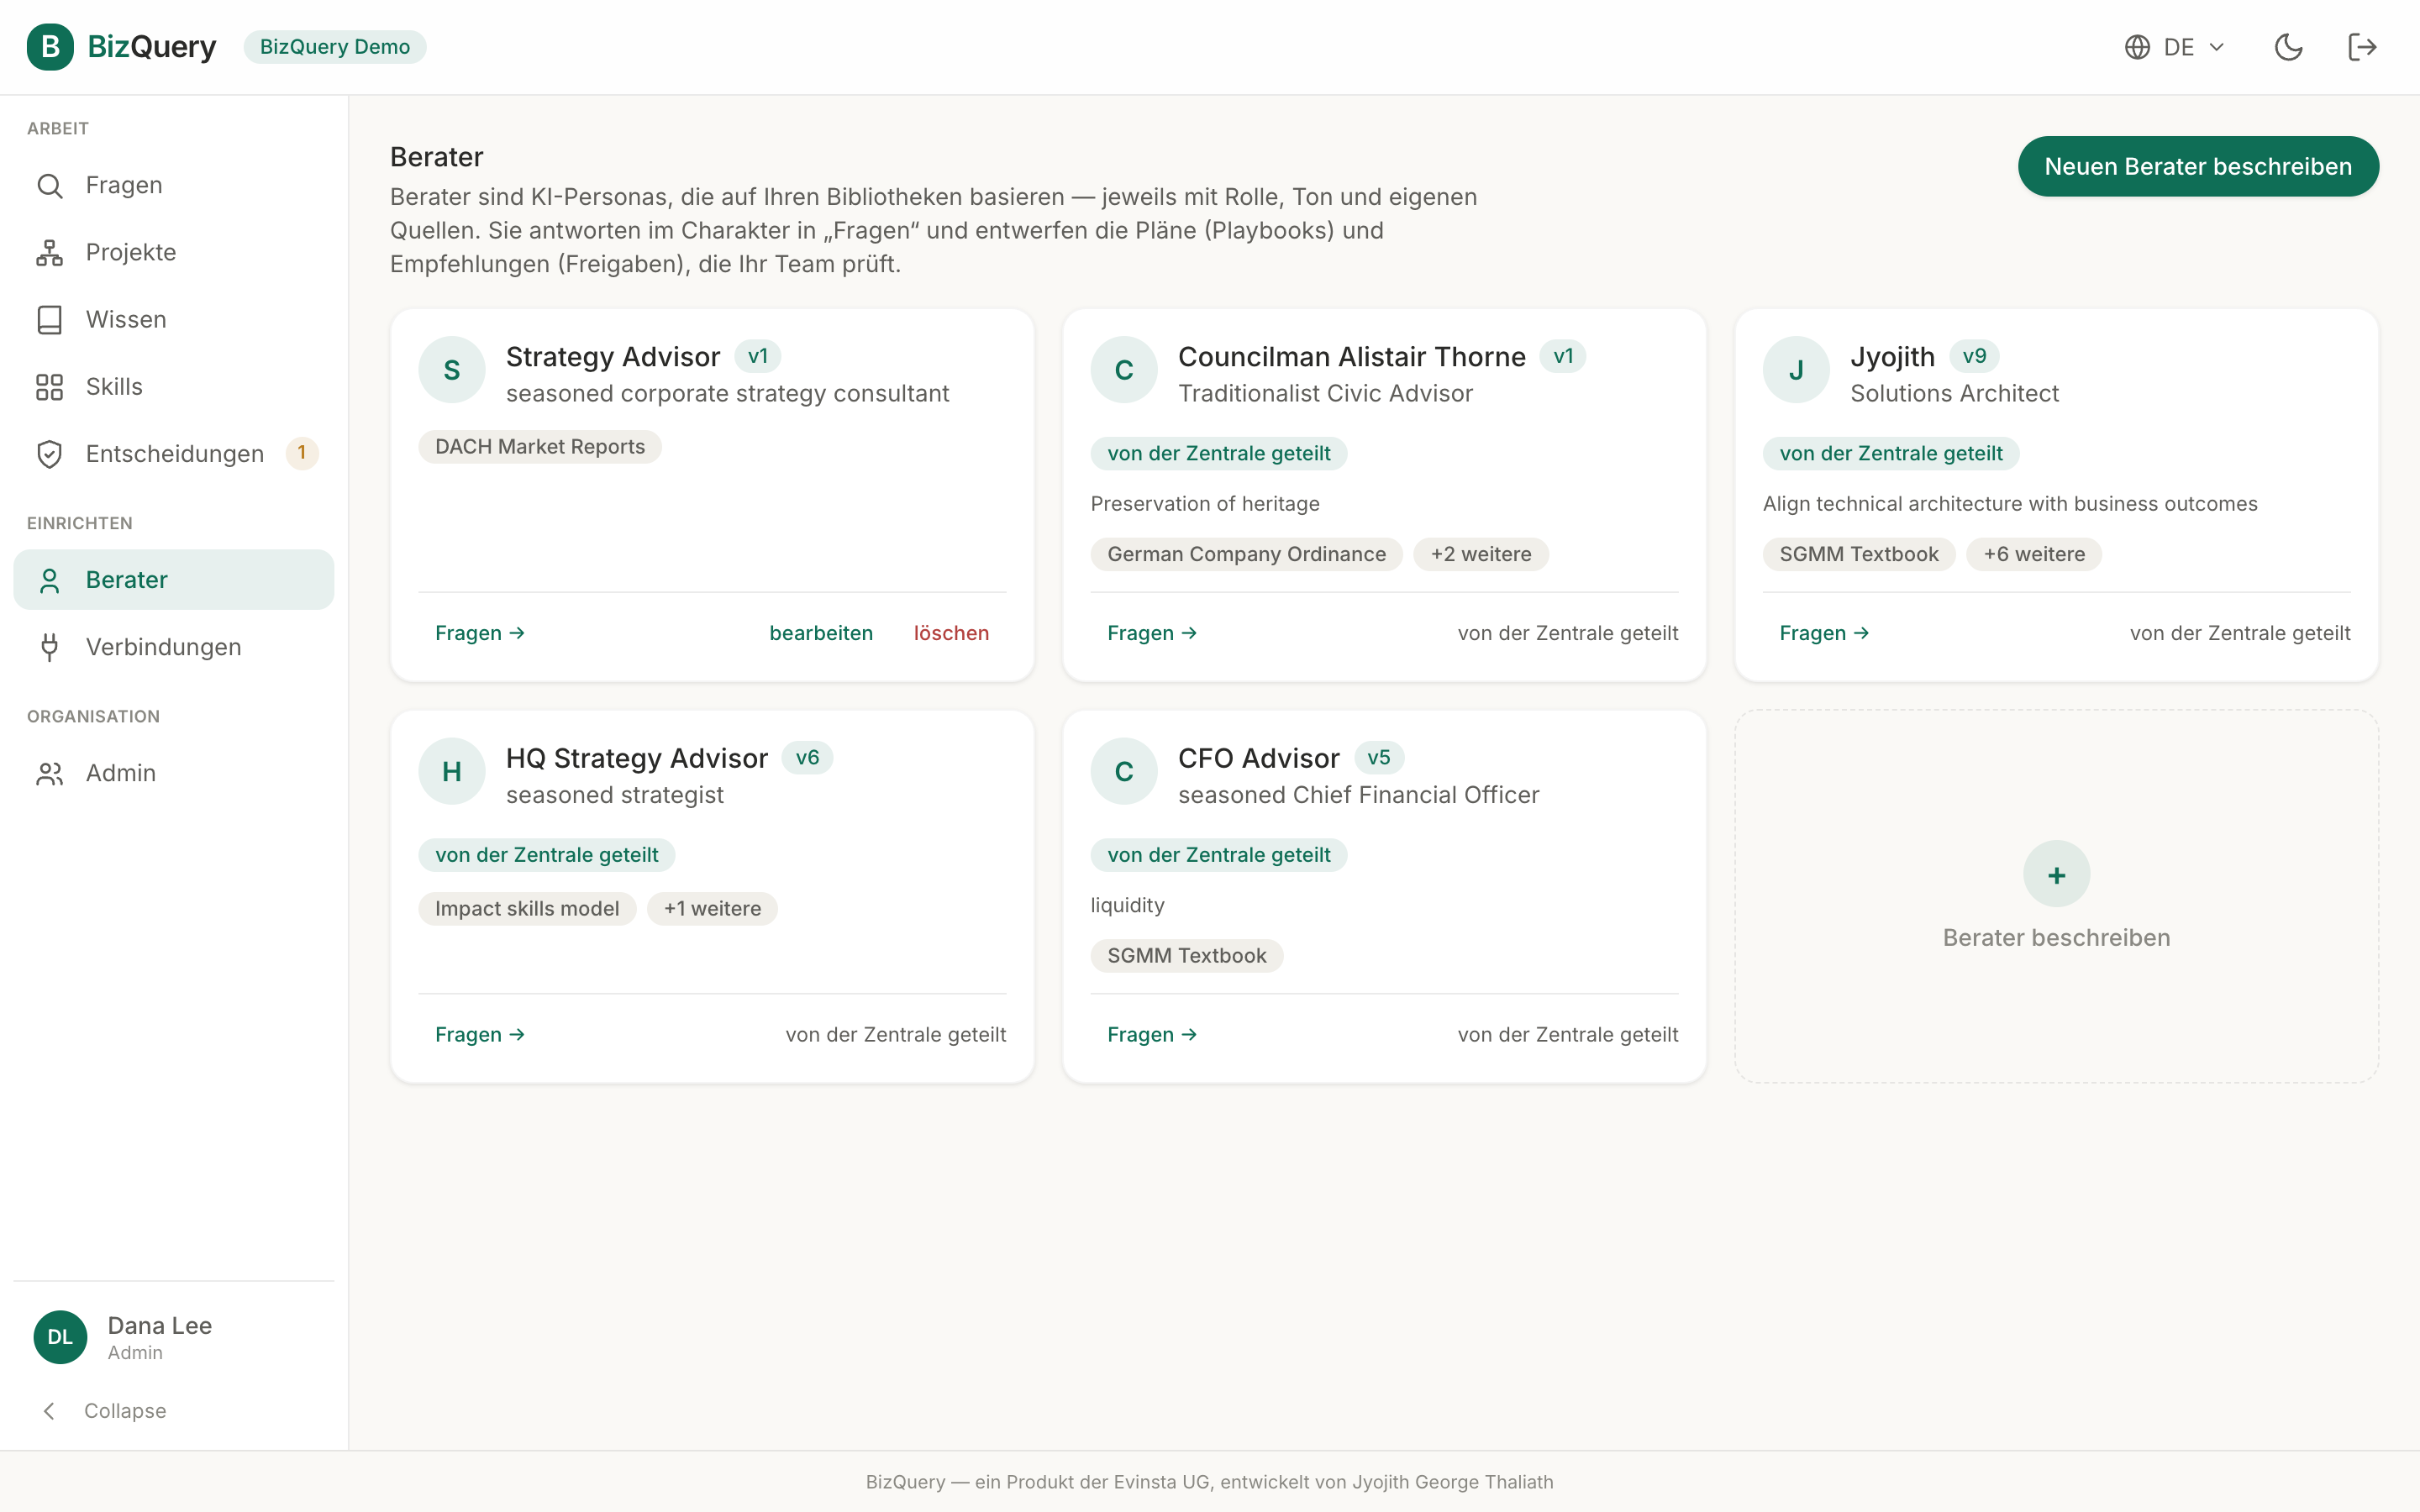Click the HQ Strategy Advisor H avatar
The height and width of the screenshot is (1512, 2420).
(x=452, y=771)
